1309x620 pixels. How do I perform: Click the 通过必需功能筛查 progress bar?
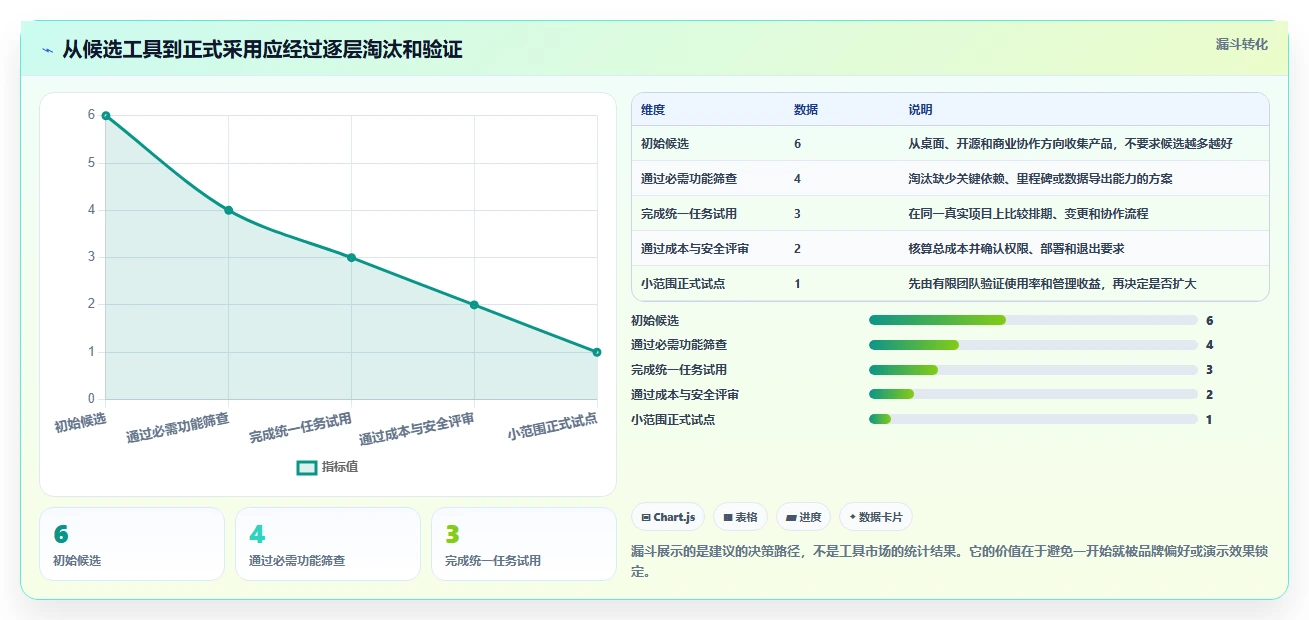1033,345
